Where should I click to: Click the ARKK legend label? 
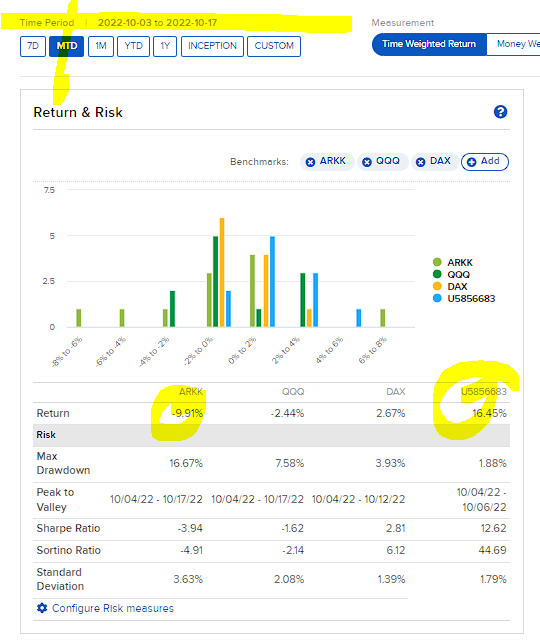pyautogui.click(x=460, y=262)
